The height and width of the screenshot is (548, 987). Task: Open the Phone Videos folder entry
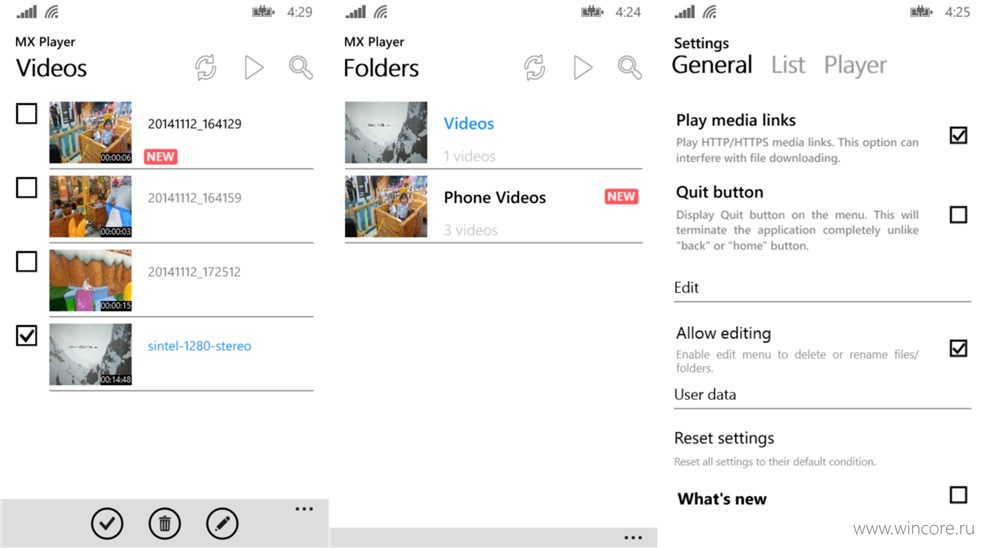click(495, 198)
